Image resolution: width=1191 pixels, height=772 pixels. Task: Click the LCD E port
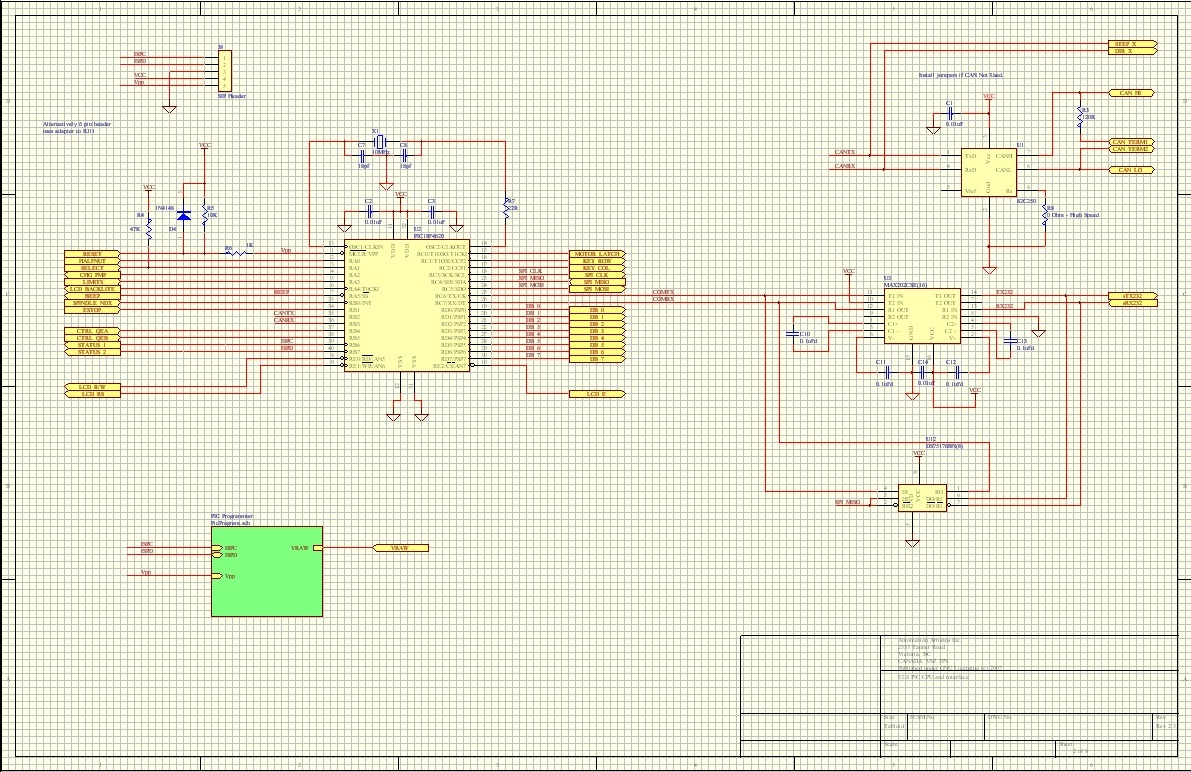[597, 394]
